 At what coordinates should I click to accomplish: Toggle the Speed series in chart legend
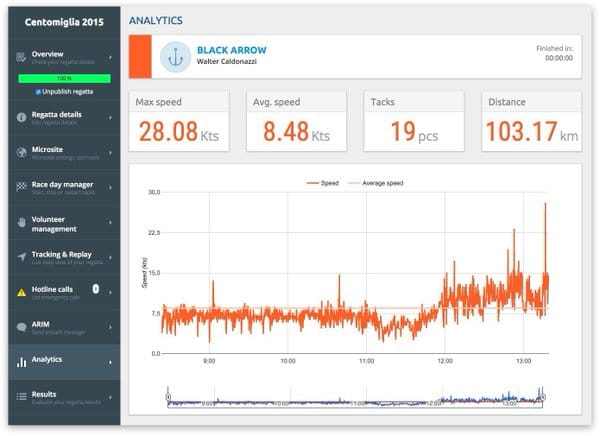[x=317, y=183]
